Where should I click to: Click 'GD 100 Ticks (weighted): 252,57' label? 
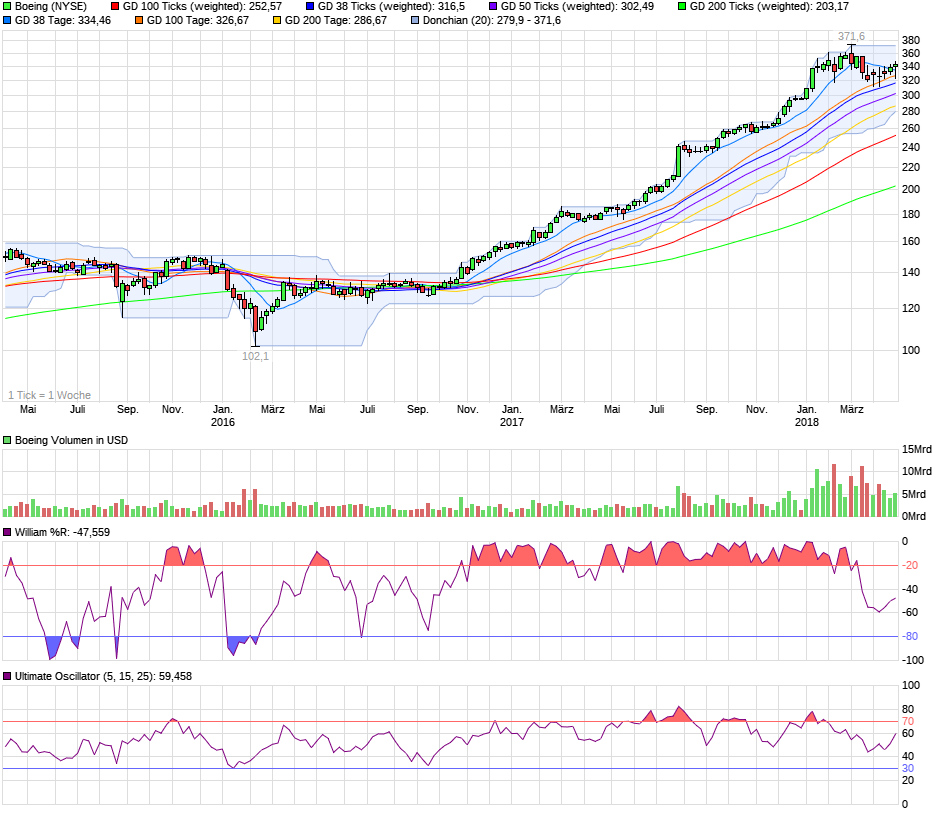pyautogui.click(x=202, y=7)
